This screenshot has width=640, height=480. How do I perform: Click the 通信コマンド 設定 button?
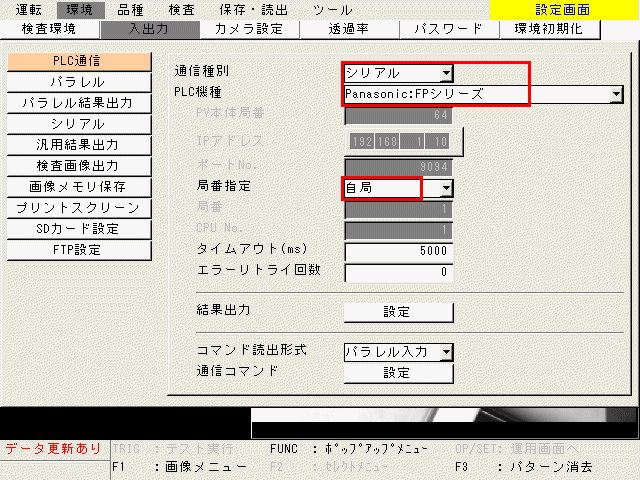[x=397, y=373]
